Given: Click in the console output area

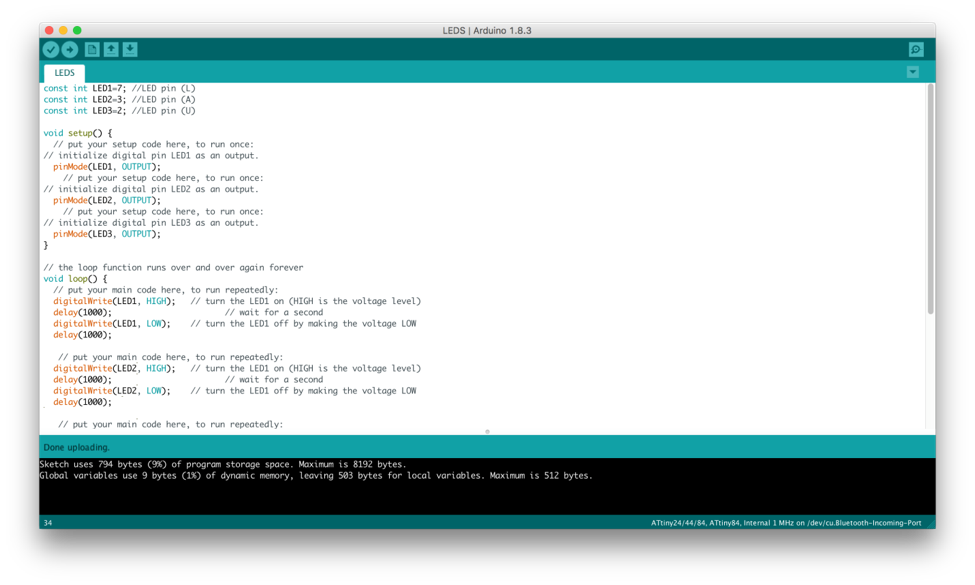Looking at the screenshot, I should 488,486.
